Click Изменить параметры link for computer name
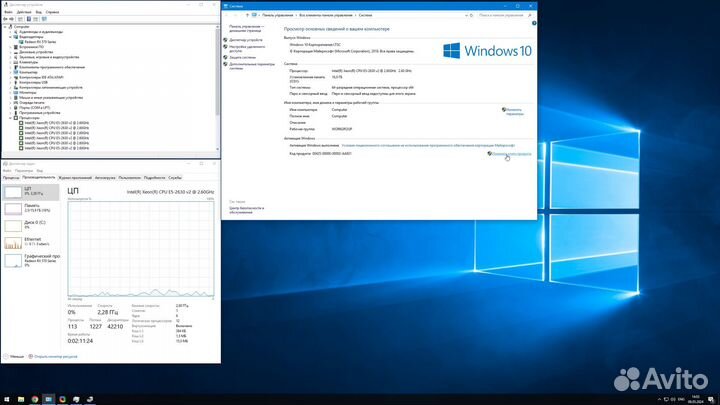Image resolution: width=720 pixels, height=405 pixels. tap(514, 112)
